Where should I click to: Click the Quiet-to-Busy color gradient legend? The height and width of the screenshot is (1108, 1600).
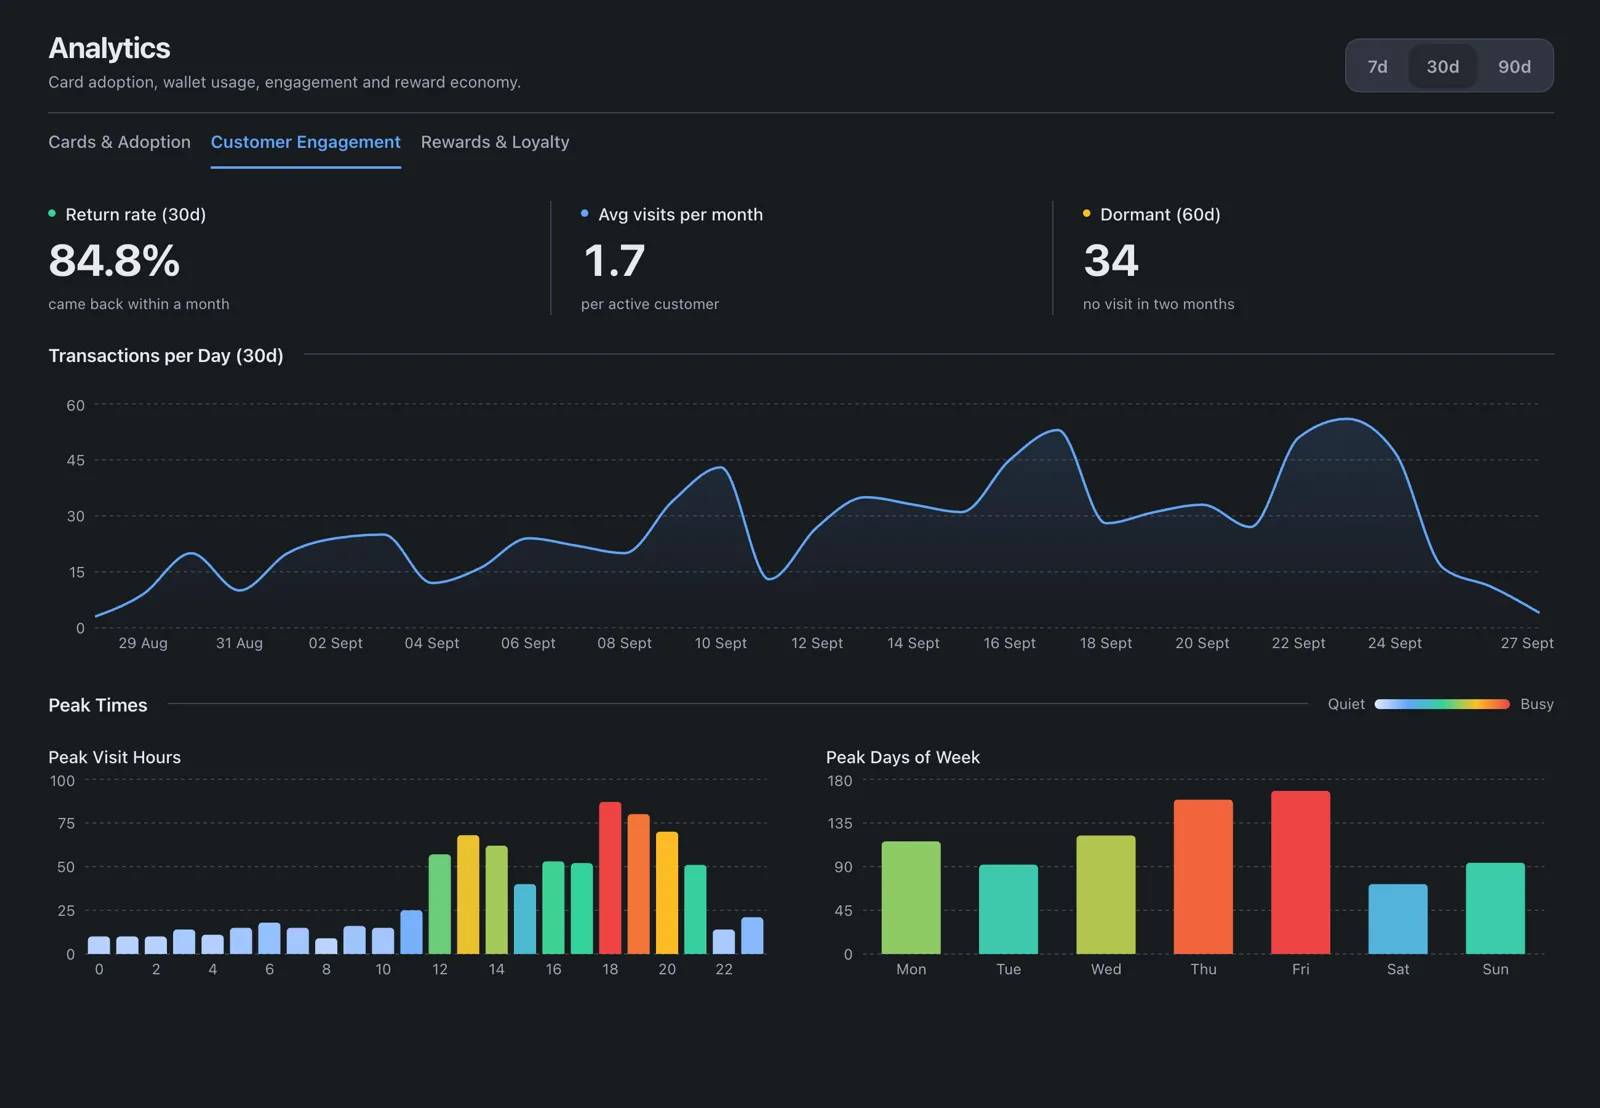coord(1442,704)
